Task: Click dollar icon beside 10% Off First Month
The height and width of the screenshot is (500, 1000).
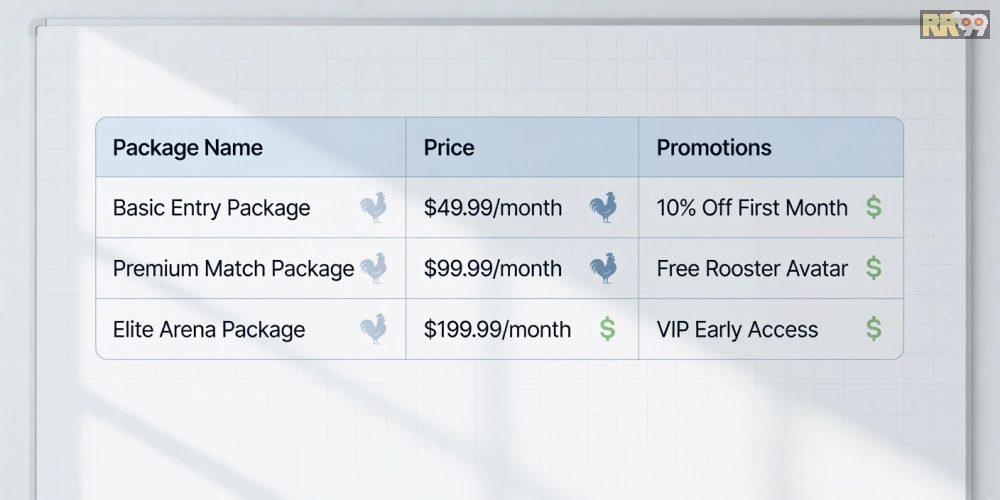Action: [x=874, y=208]
